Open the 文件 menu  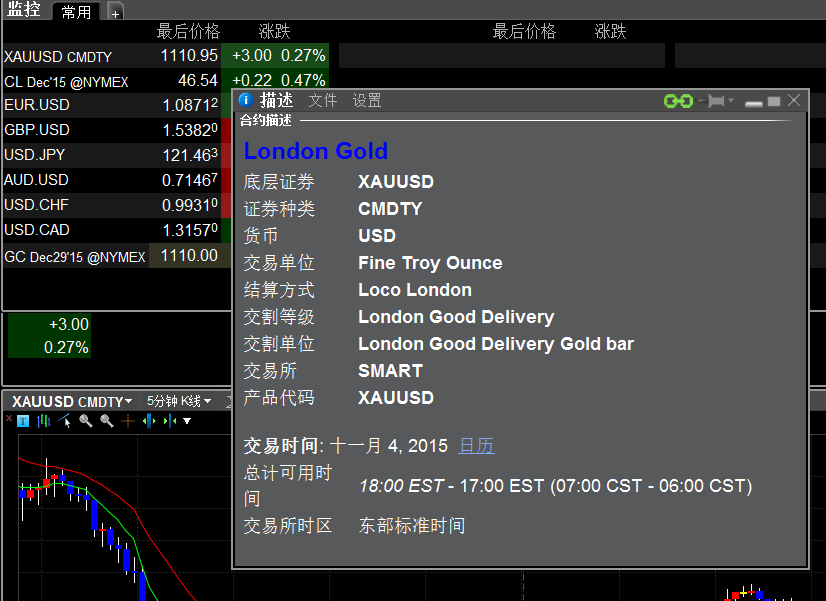click(322, 100)
